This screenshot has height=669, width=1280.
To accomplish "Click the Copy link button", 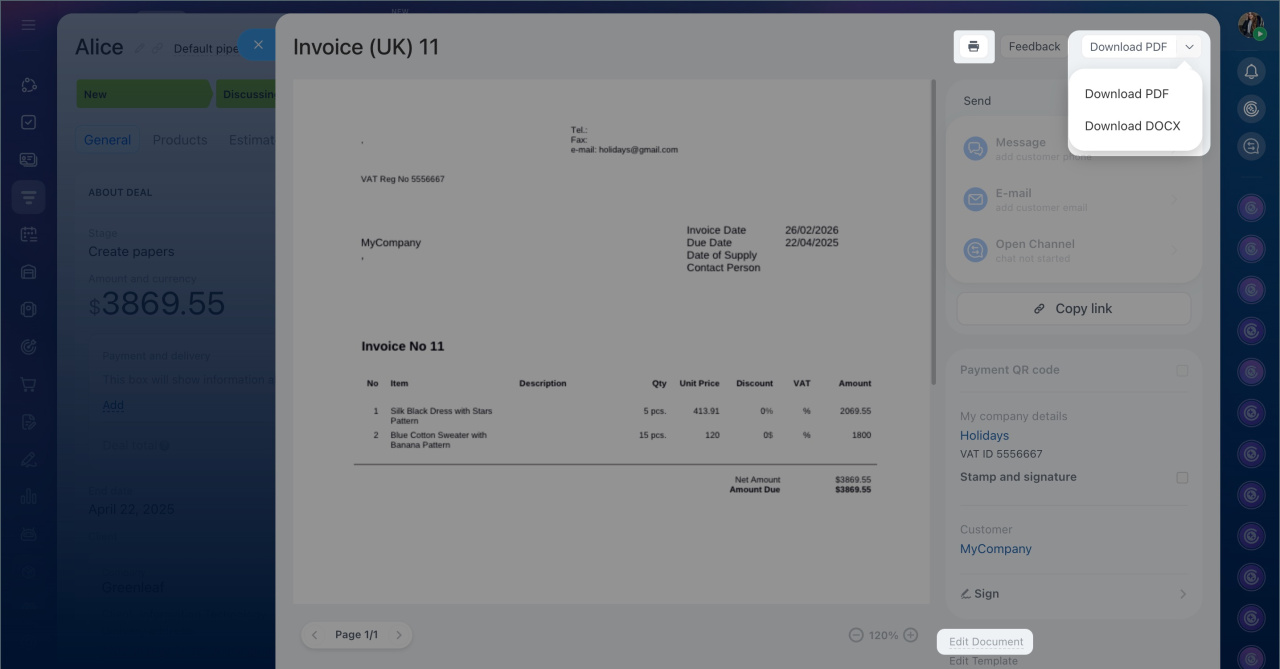I will 1073,309.
